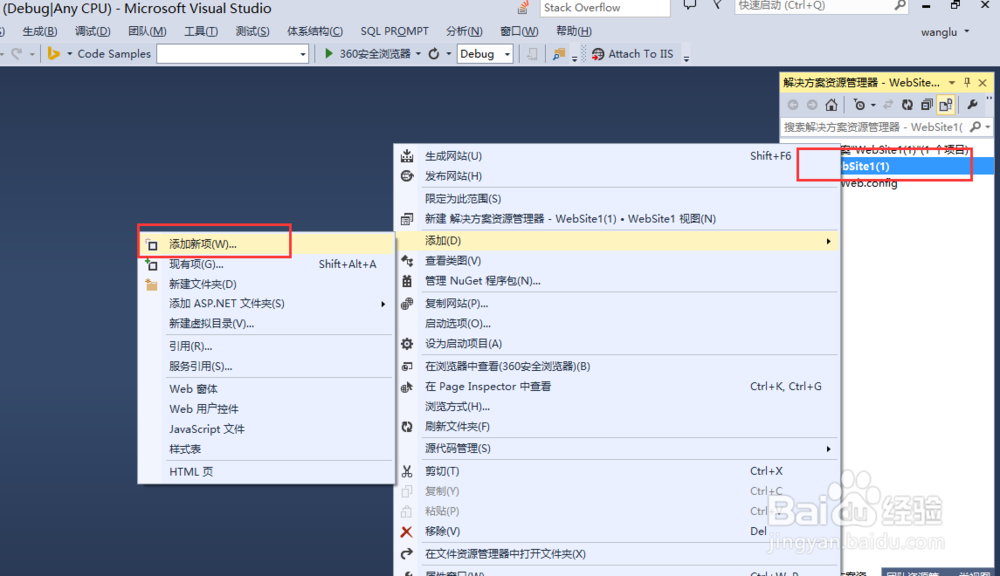Open toolbar overflow after Attach To IIS

tap(686, 57)
